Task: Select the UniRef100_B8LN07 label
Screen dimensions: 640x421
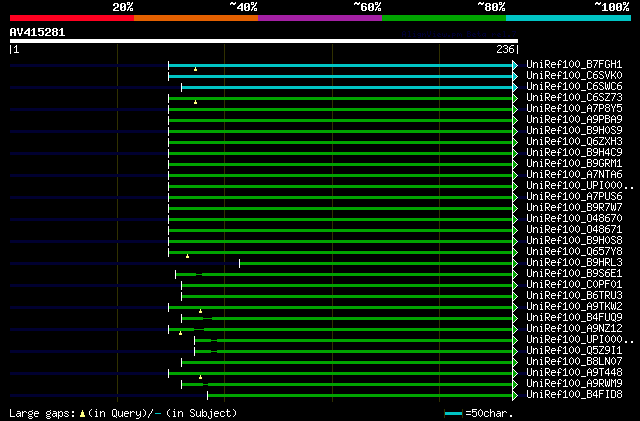Action: point(574,361)
